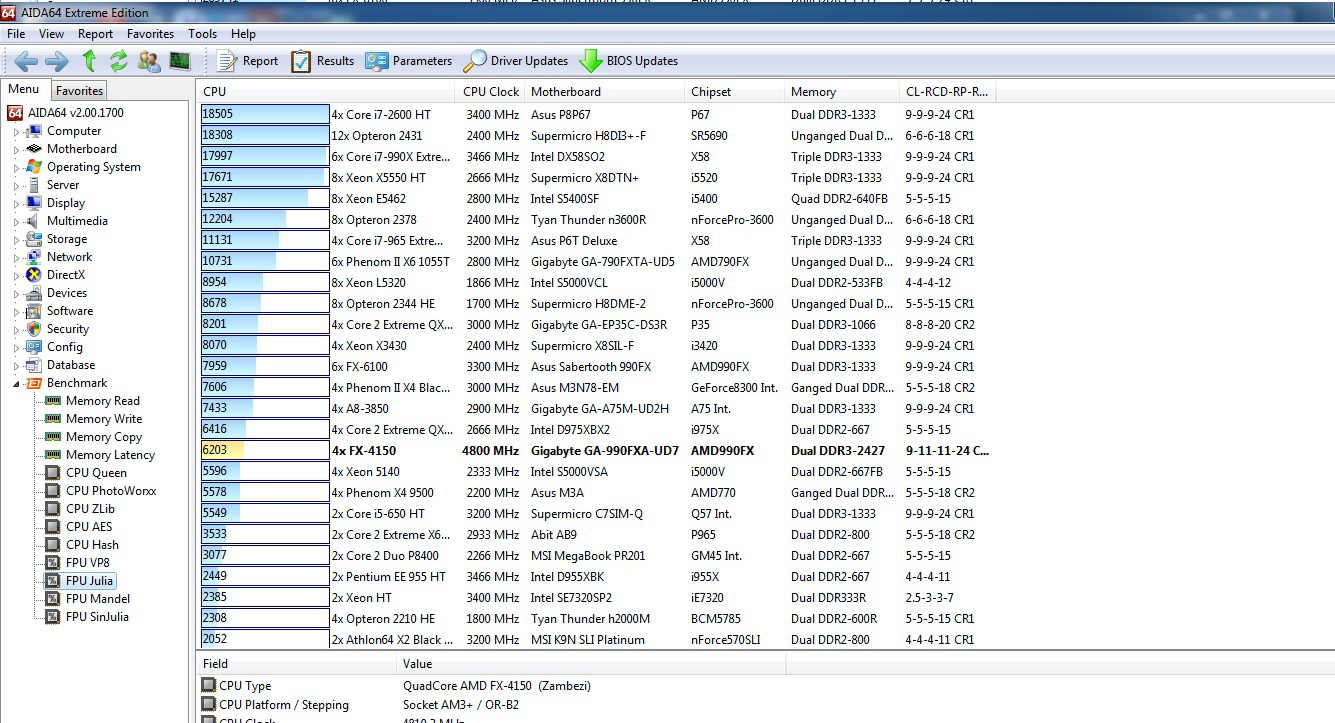Image resolution: width=1335 pixels, height=723 pixels.
Task: Select the Storage icon in the tree
Action: [34, 239]
